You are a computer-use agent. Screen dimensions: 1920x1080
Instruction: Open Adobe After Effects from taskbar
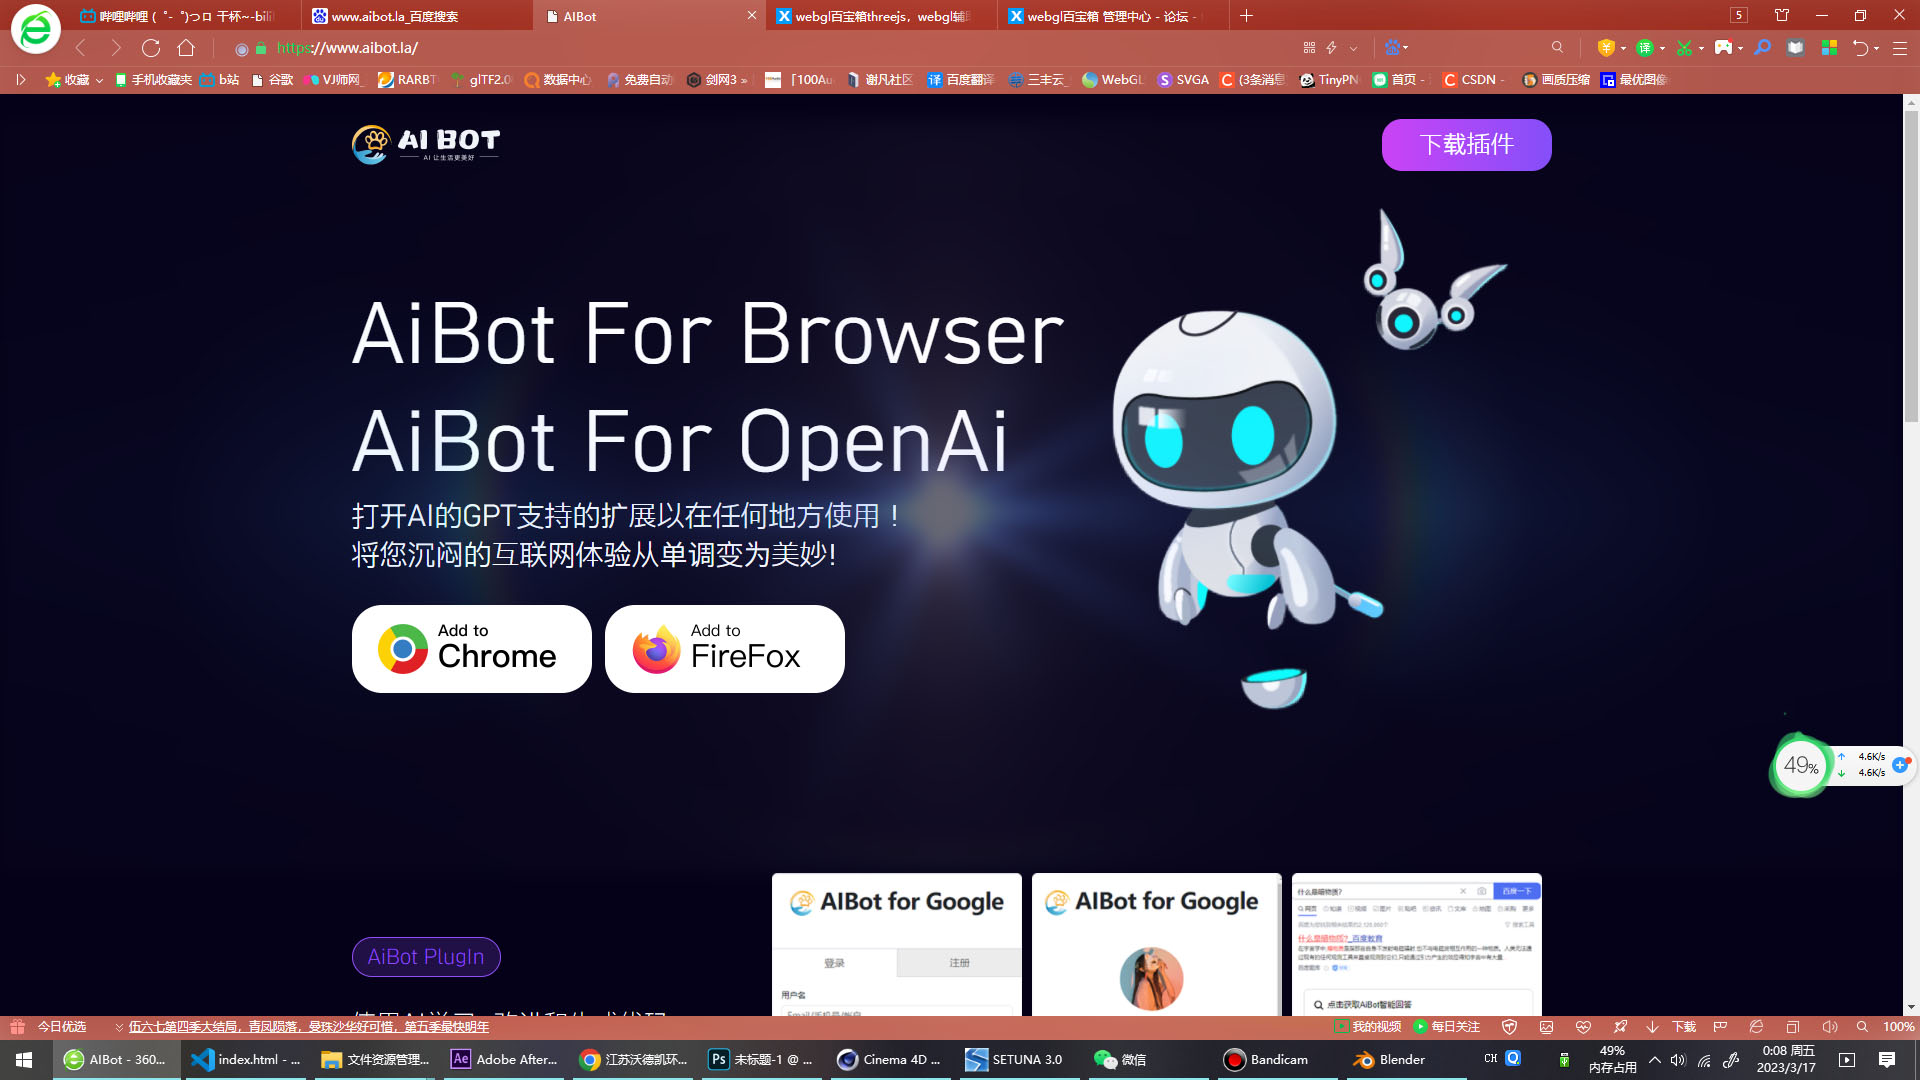point(505,1060)
